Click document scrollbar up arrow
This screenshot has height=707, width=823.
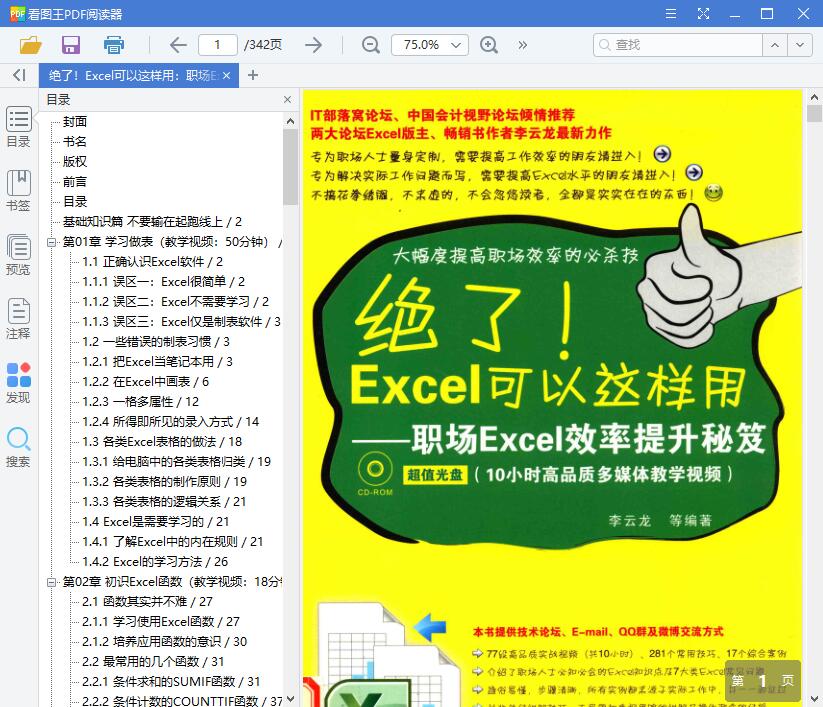pos(814,97)
